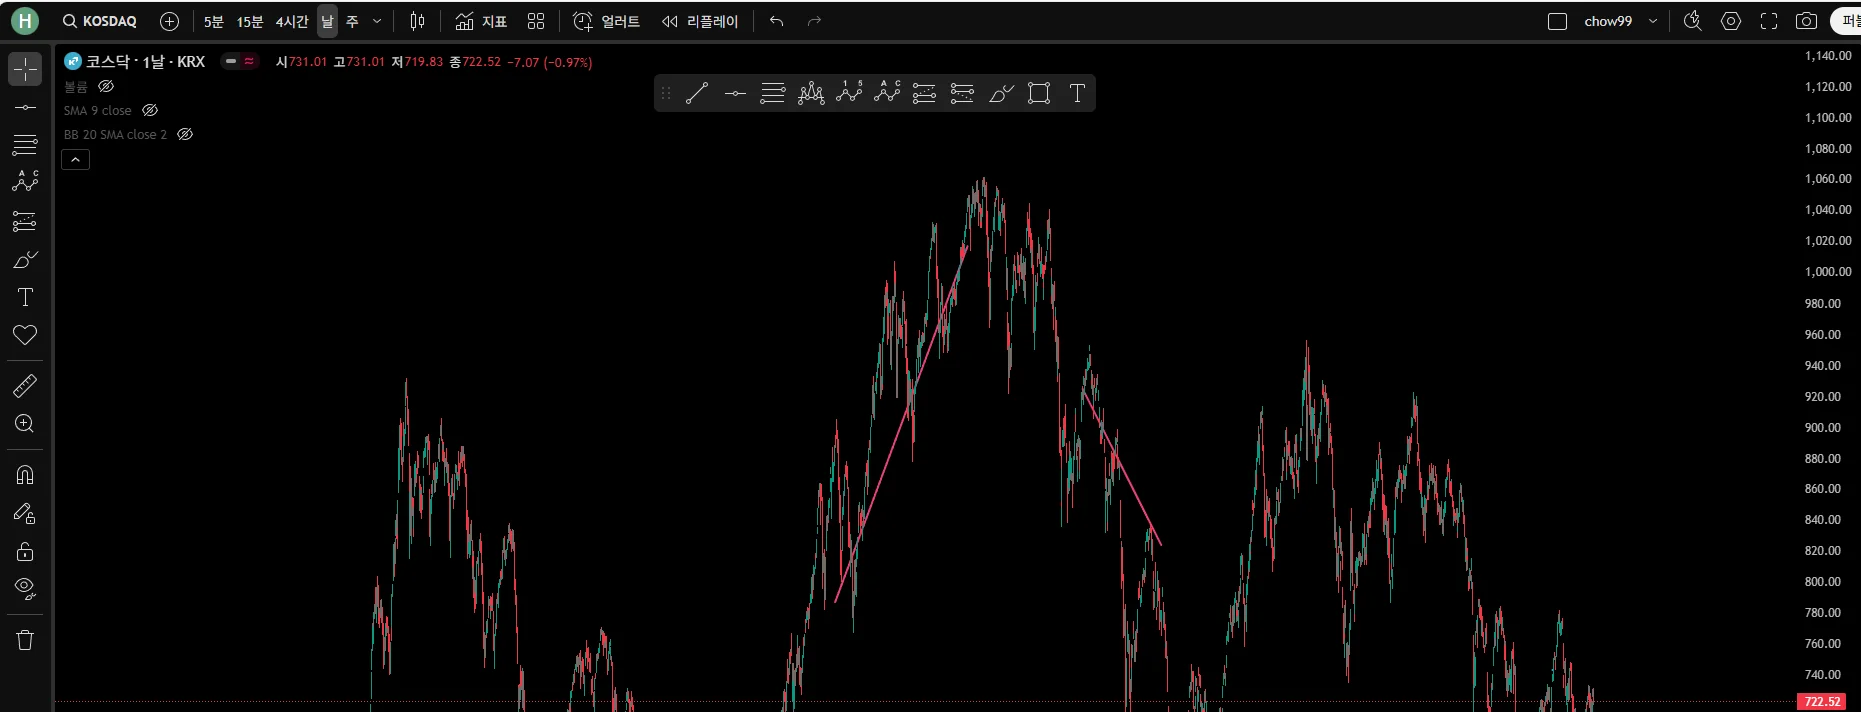Expand the interval list chevron after 주
The width and height of the screenshot is (1861, 712).
click(x=377, y=21)
